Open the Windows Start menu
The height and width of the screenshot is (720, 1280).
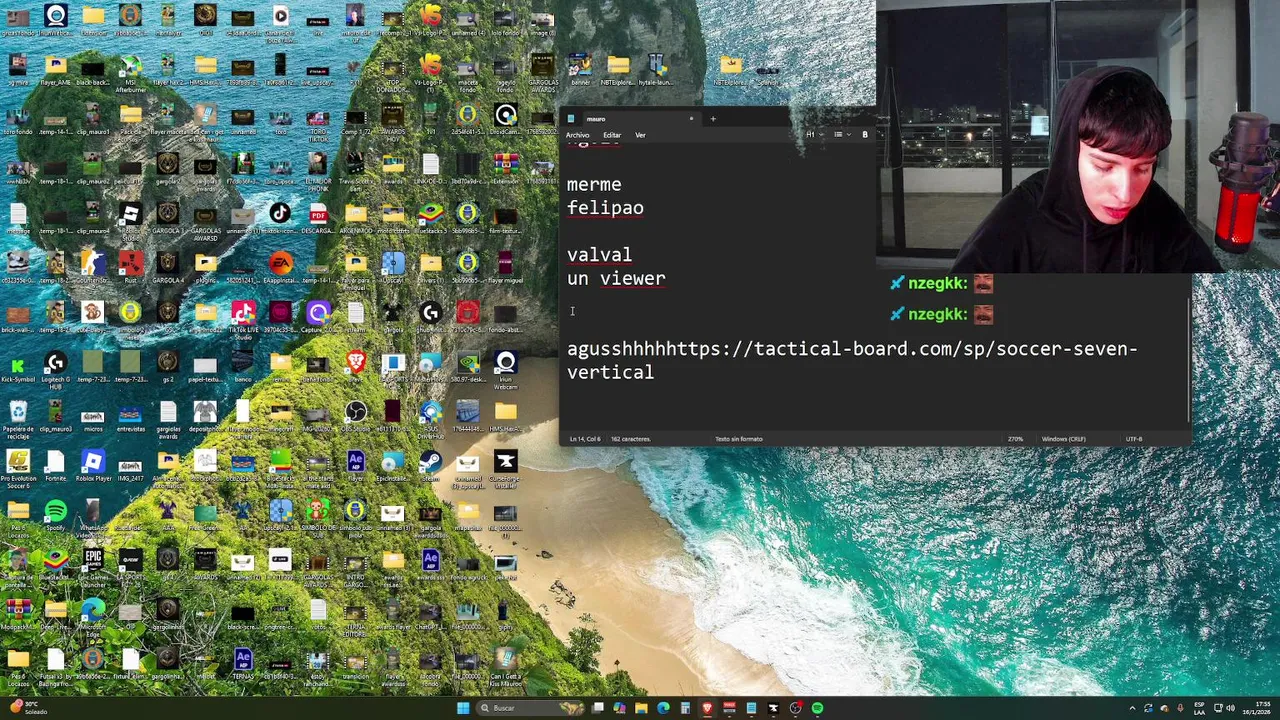(462, 708)
